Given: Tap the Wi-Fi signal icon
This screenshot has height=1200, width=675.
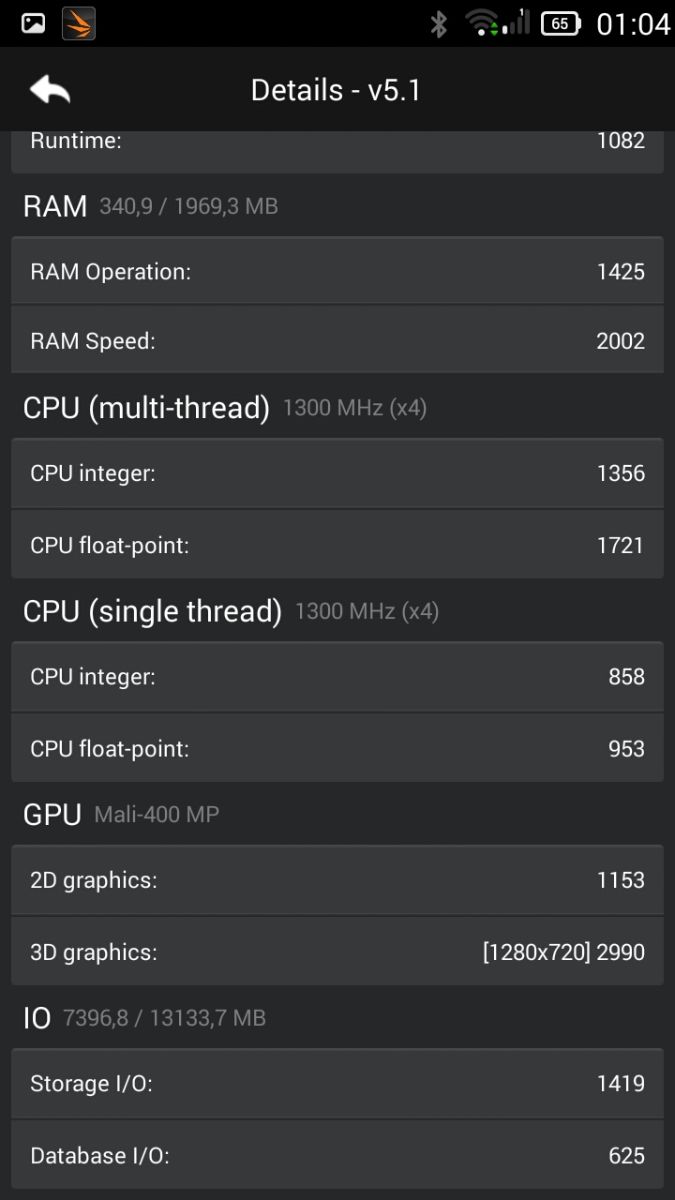Looking at the screenshot, I should 481,23.
